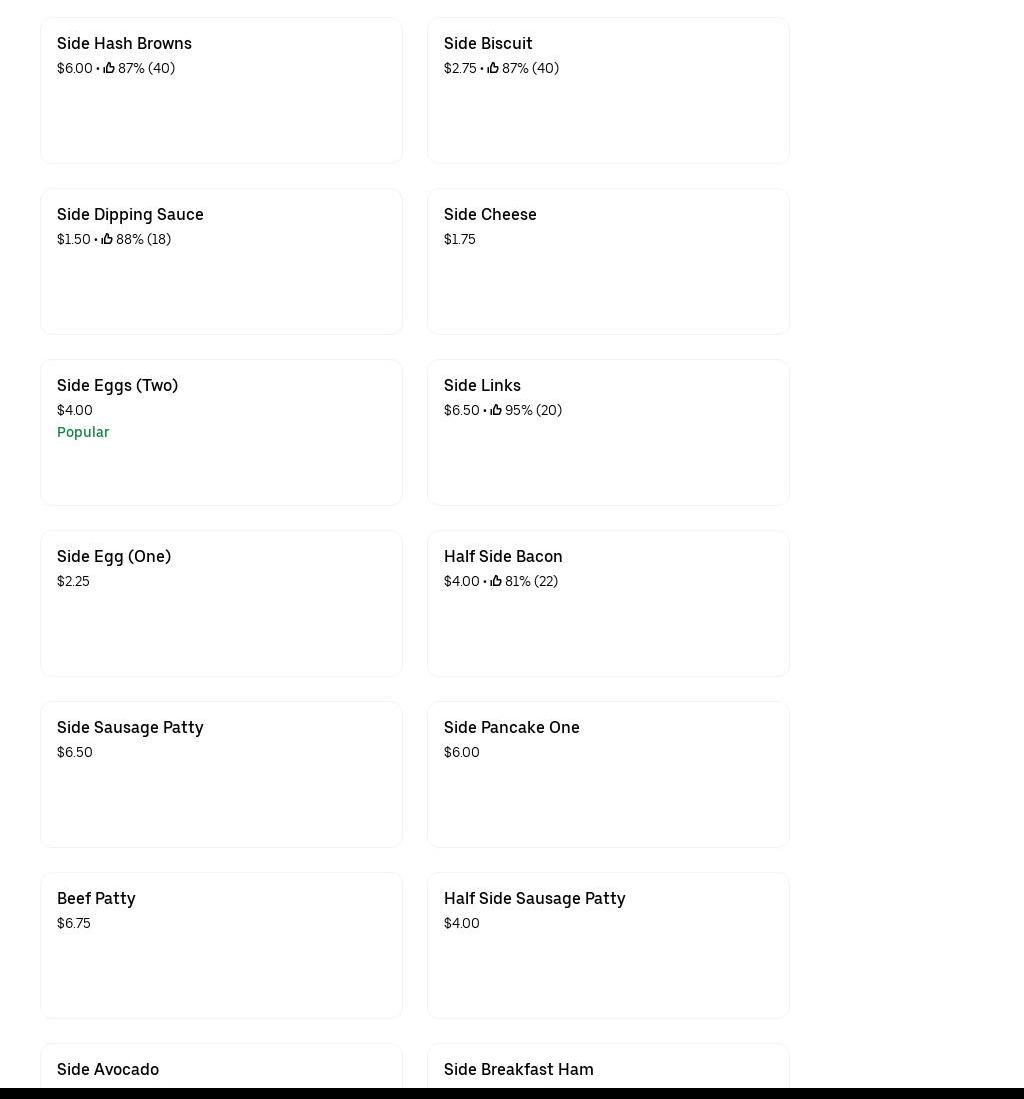Select the Side Sausage Patty card
Screen dimensions: 1024x1099
click(x=221, y=774)
